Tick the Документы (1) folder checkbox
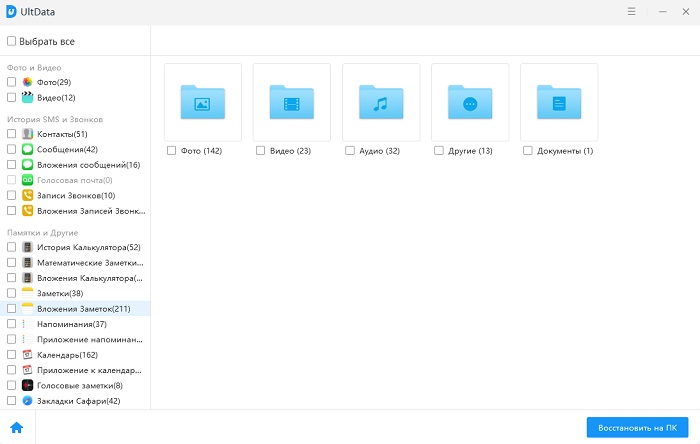The width and height of the screenshot is (700, 444). click(x=528, y=151)
